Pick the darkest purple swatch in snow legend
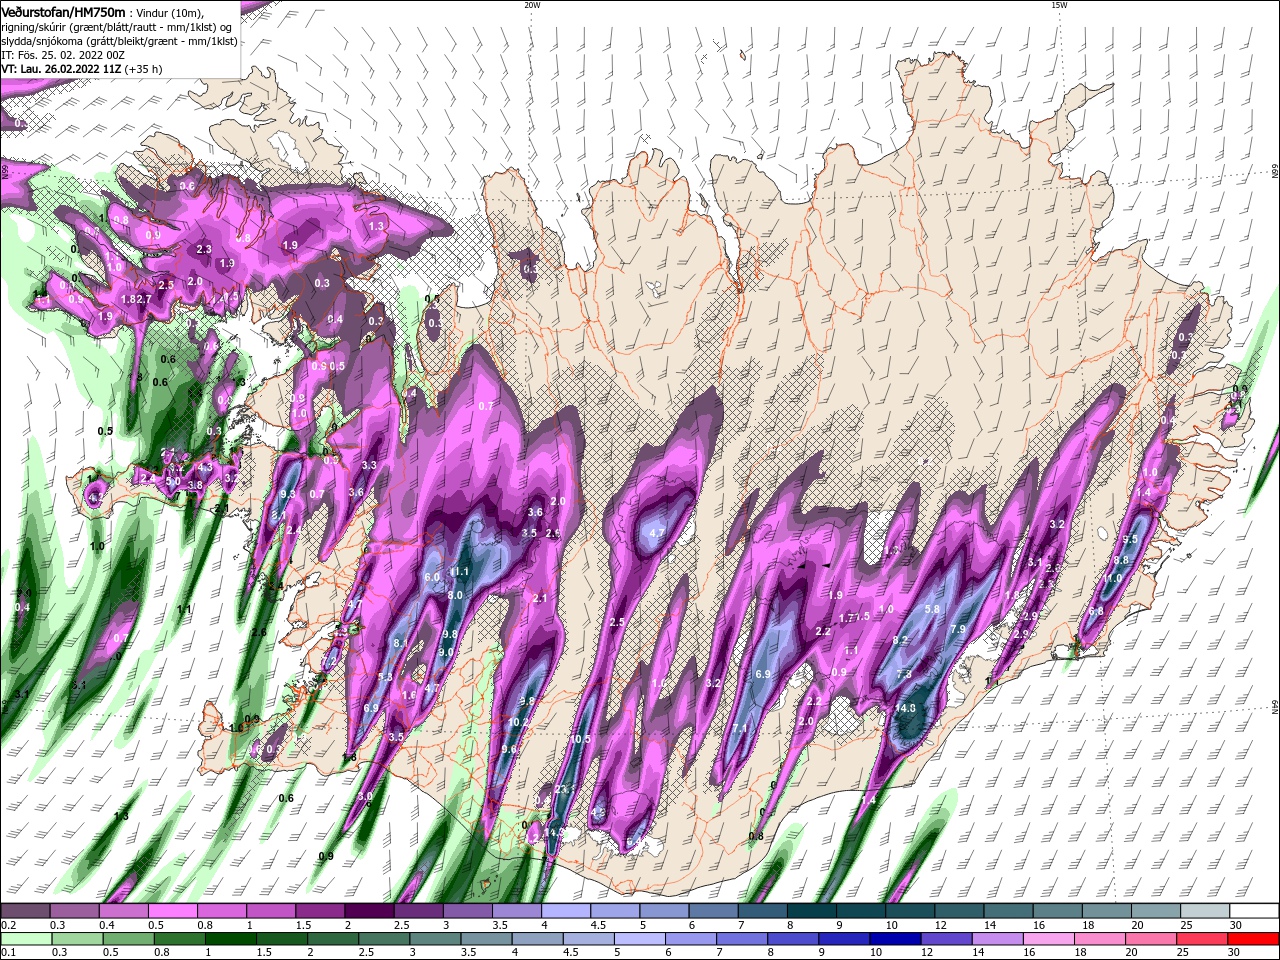Image resolution: width=1280 pixels, height=960 pixels. pos(368,911)
